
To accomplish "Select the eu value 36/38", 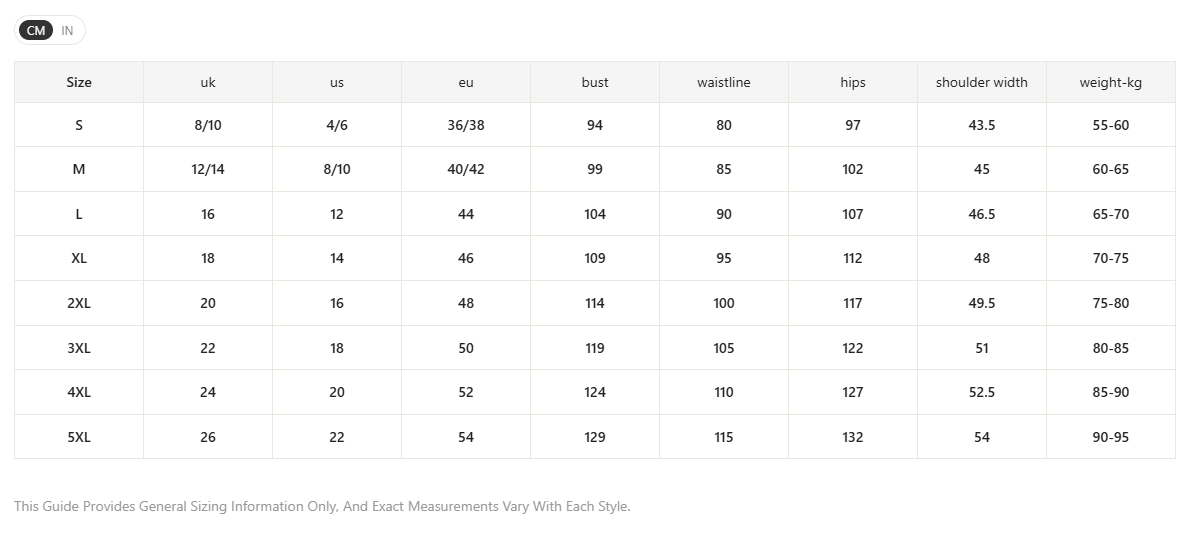I will tap(466, 125).
